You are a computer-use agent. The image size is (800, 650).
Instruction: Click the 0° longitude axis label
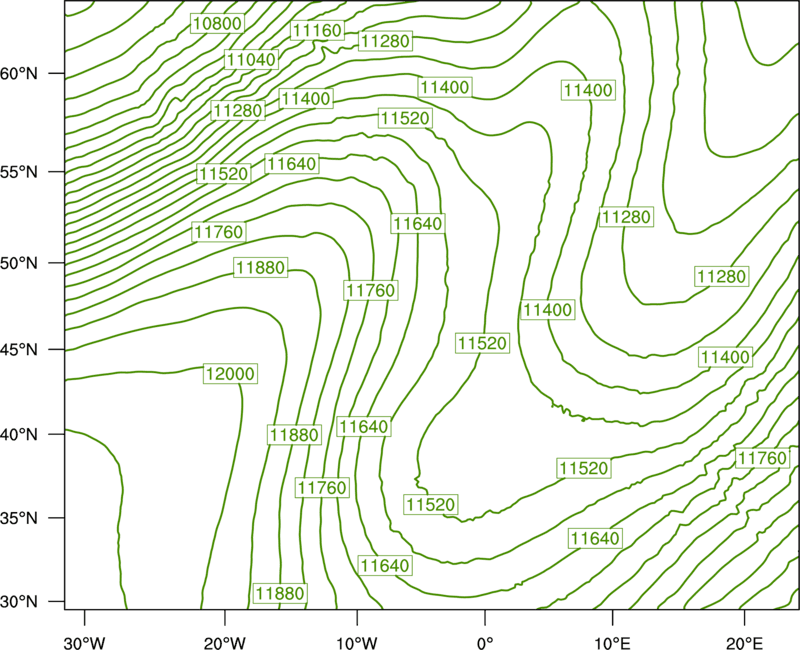point(485,643)
